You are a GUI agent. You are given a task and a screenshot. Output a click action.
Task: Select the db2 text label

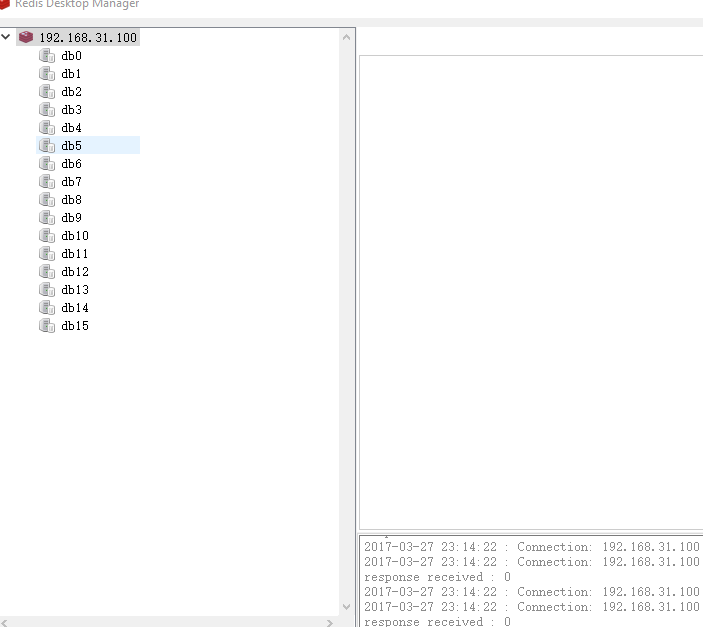(71, 91)
